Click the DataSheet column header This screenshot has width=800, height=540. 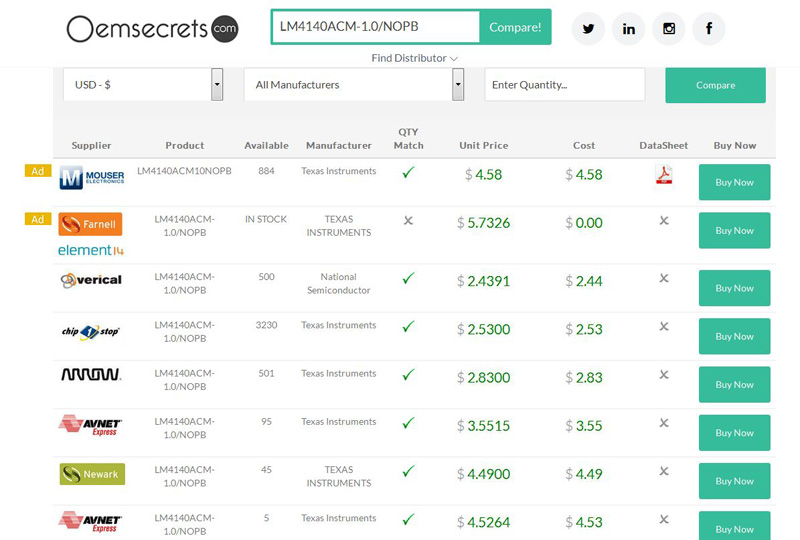coord(663,145)
